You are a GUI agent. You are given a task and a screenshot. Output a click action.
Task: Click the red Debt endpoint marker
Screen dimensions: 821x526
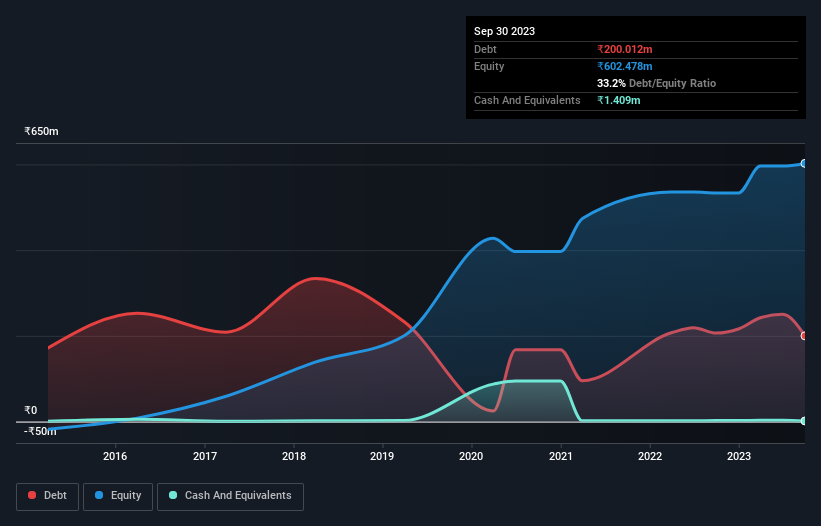click(804, 335)
